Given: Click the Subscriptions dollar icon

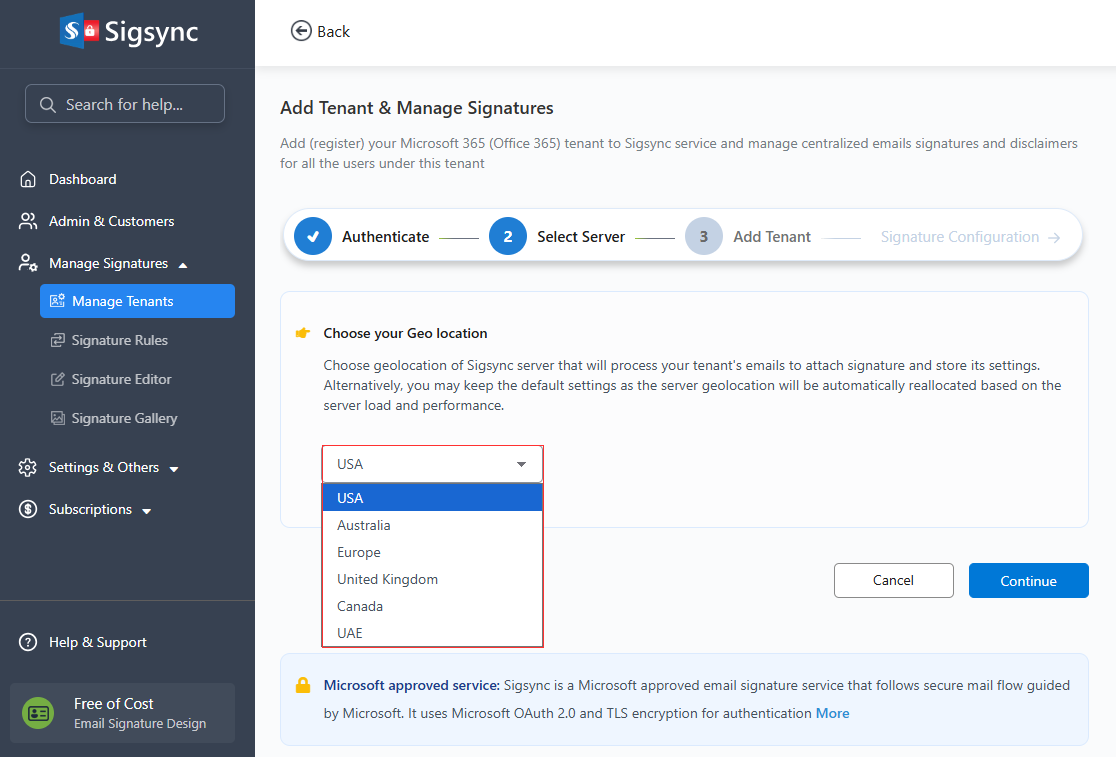Looking at the screenshot, I should pyautogui.click(x=28, y=509).
